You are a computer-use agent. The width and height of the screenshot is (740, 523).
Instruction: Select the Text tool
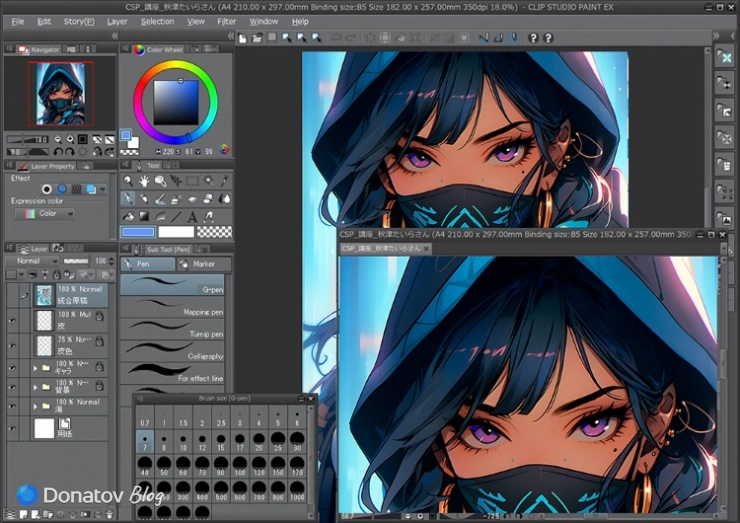192,217
